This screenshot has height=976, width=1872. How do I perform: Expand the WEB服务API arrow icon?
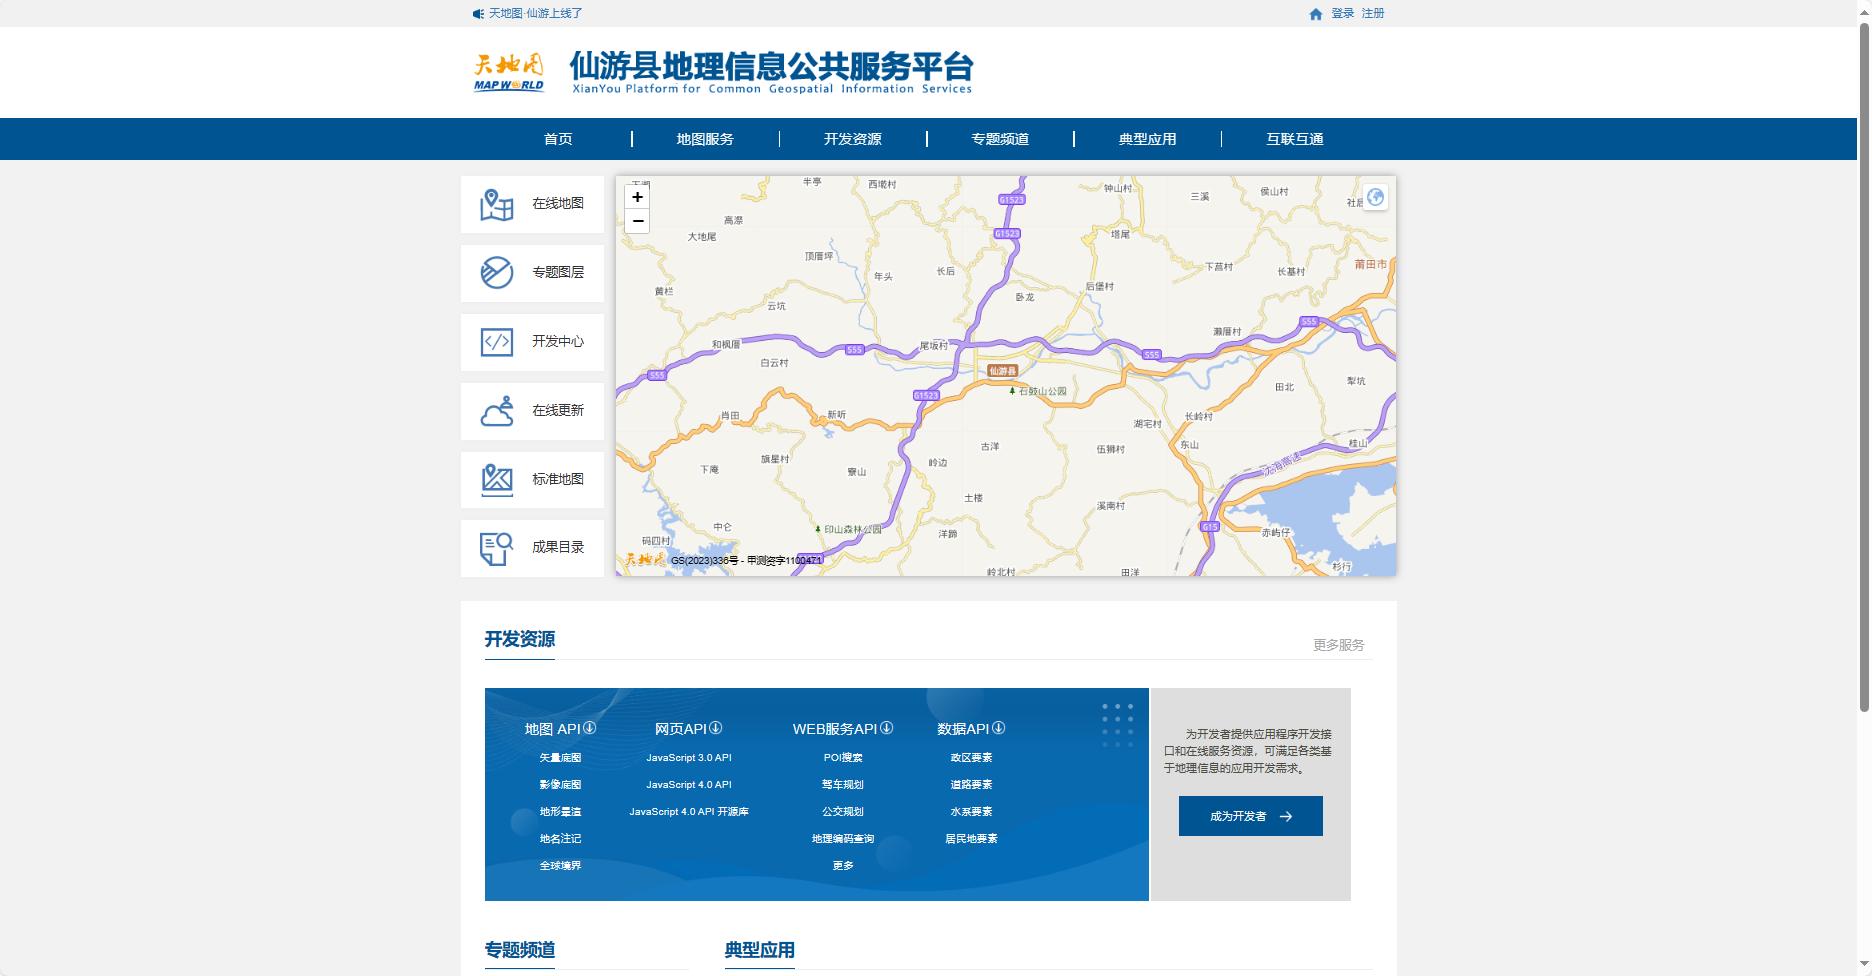(886, 728)
